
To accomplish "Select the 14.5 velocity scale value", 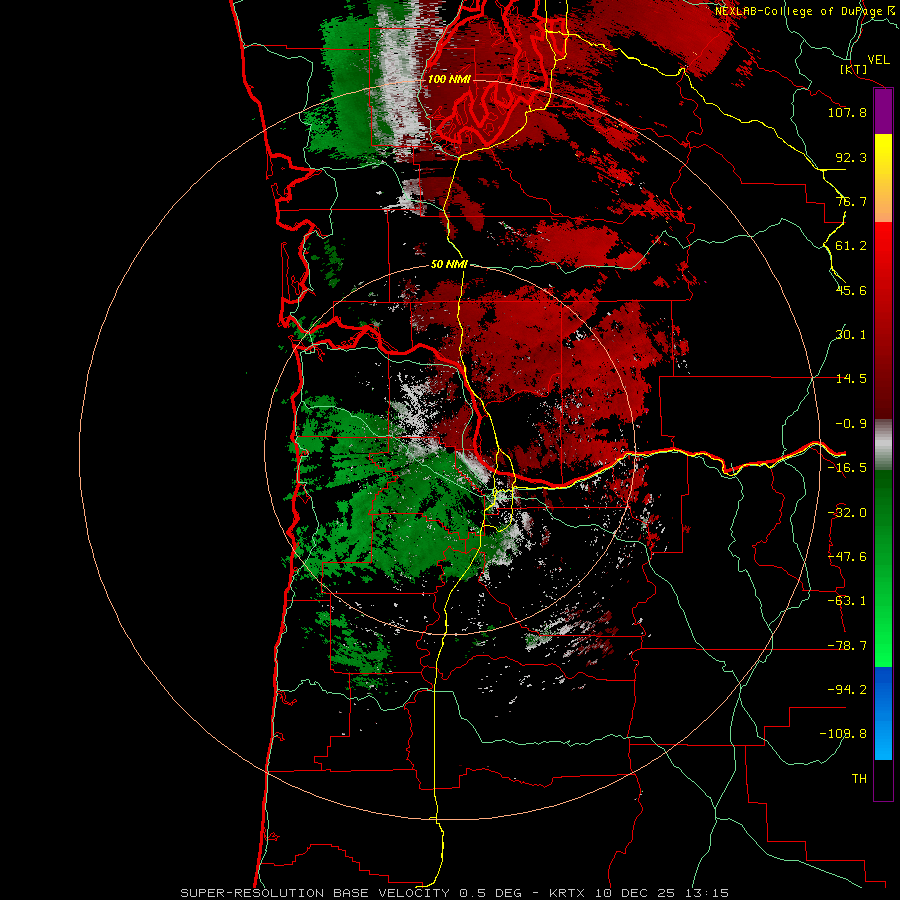I will tap(851, 379).
